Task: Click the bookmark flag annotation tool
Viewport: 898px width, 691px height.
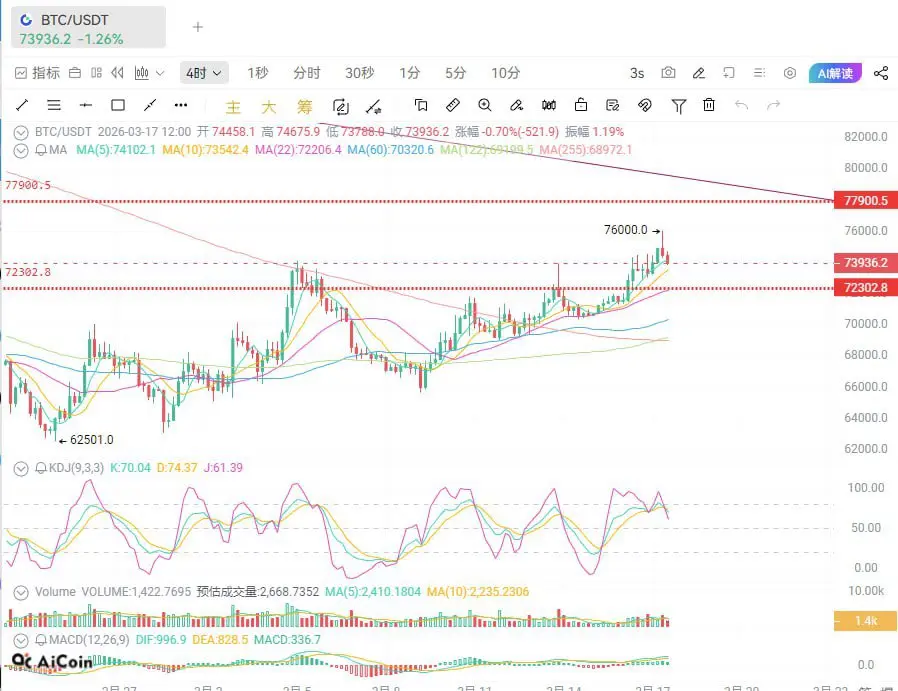Action: click(x=421, y=105)
